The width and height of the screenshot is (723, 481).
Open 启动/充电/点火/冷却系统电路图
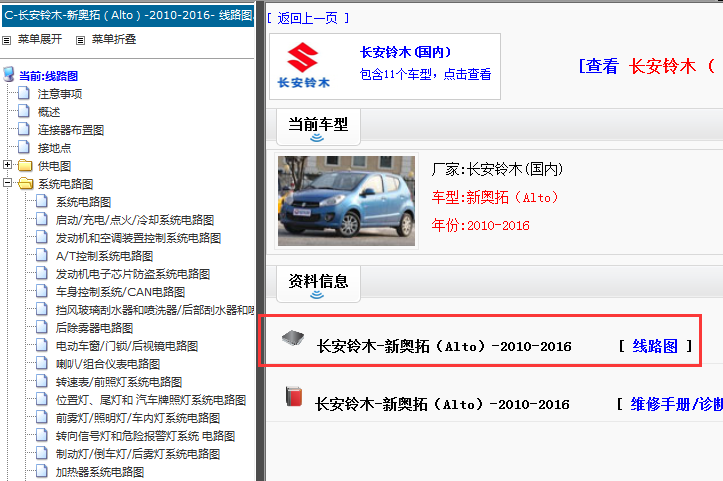tap(135, 220)
